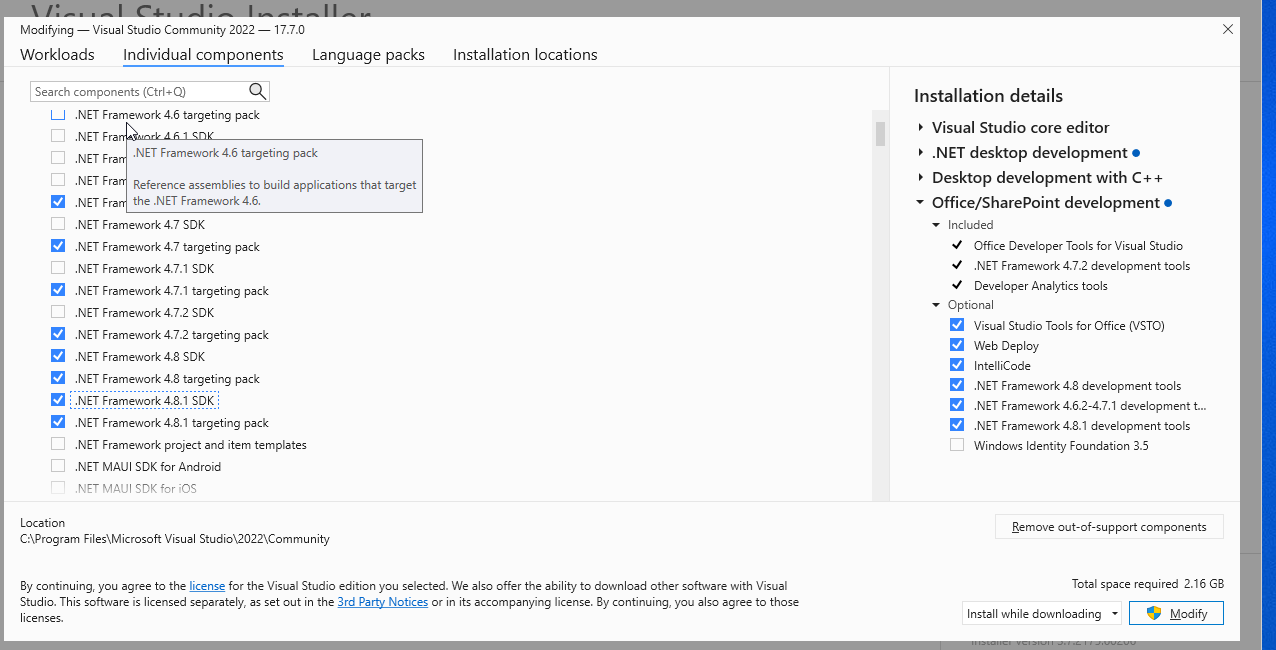Uncheck .NET Framework 4.7 targeting pack
1276x650 pixels.
(58, 246)
